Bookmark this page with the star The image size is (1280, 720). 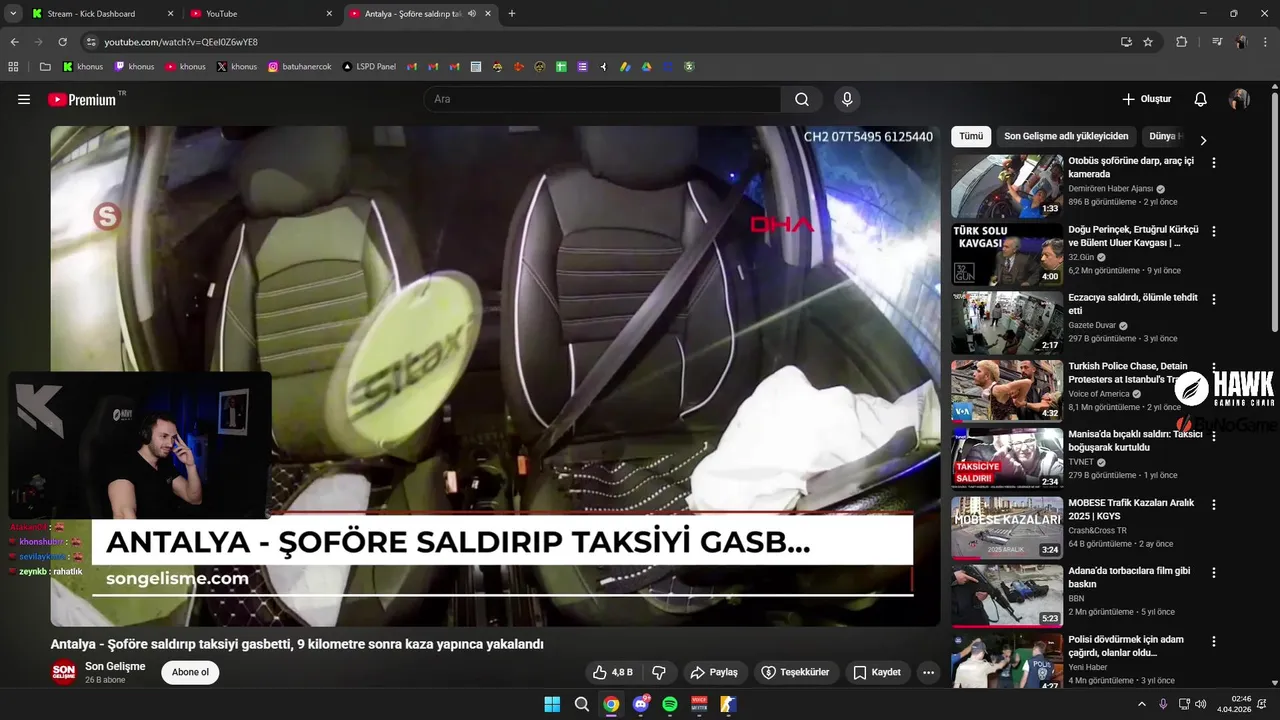[1148, 42]
